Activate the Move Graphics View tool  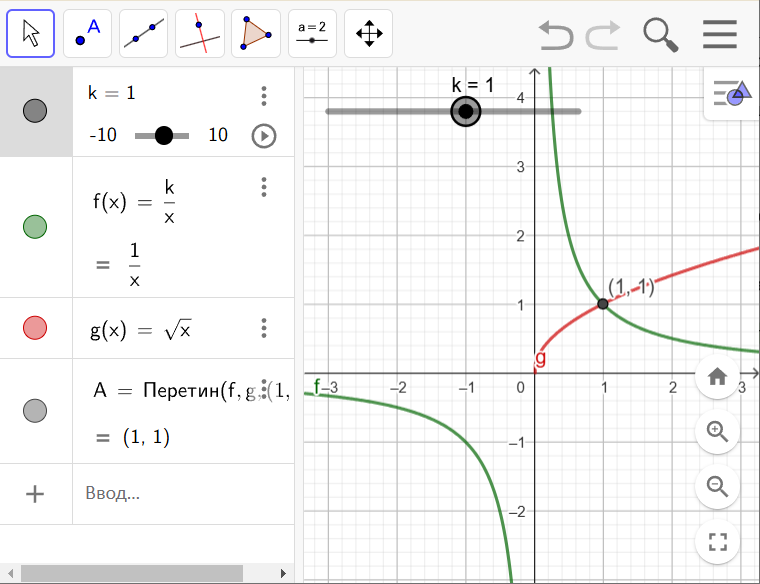tap(369, 34)
